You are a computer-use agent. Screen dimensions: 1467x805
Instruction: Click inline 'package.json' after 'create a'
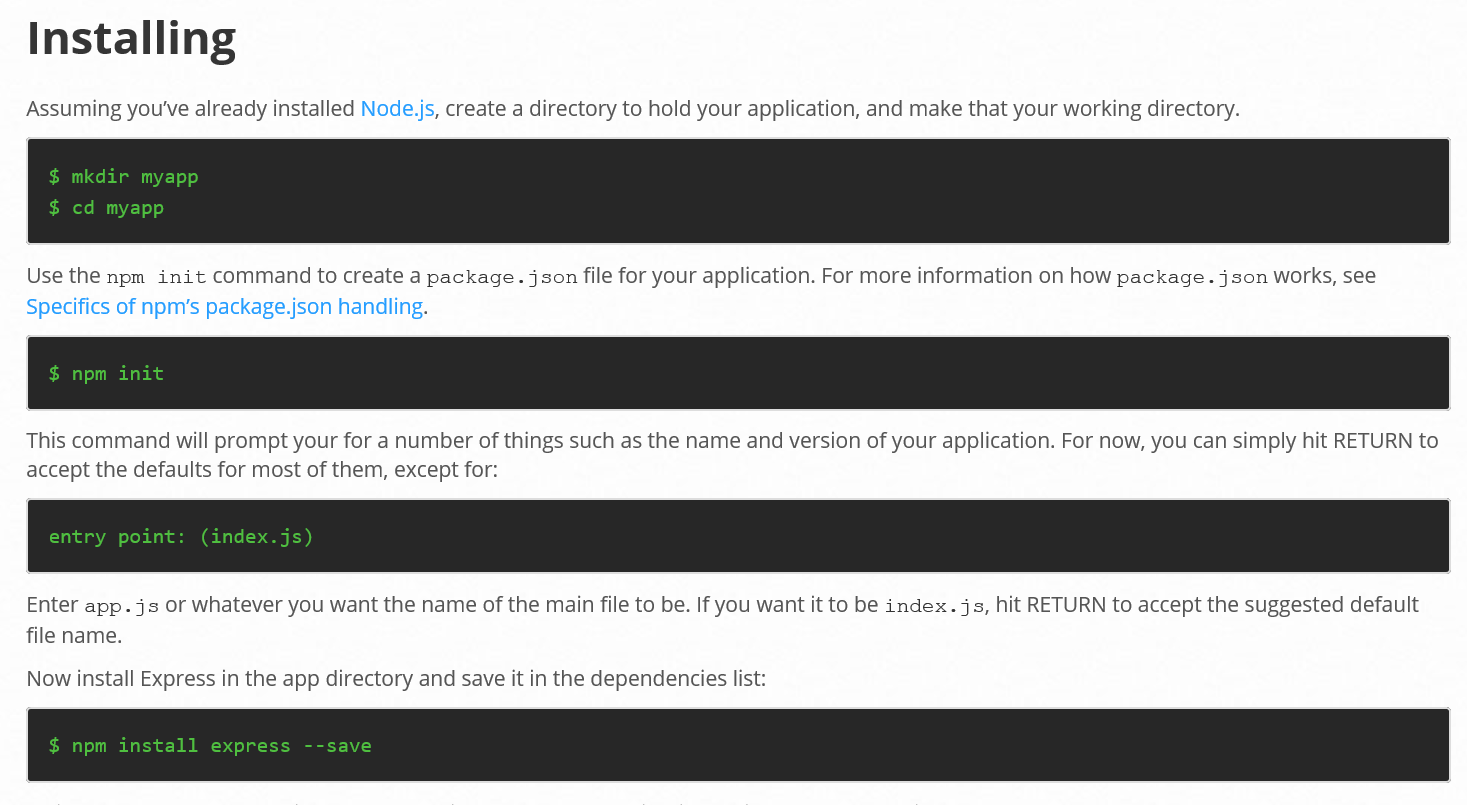pyautogui.click(x=502, y=276)
